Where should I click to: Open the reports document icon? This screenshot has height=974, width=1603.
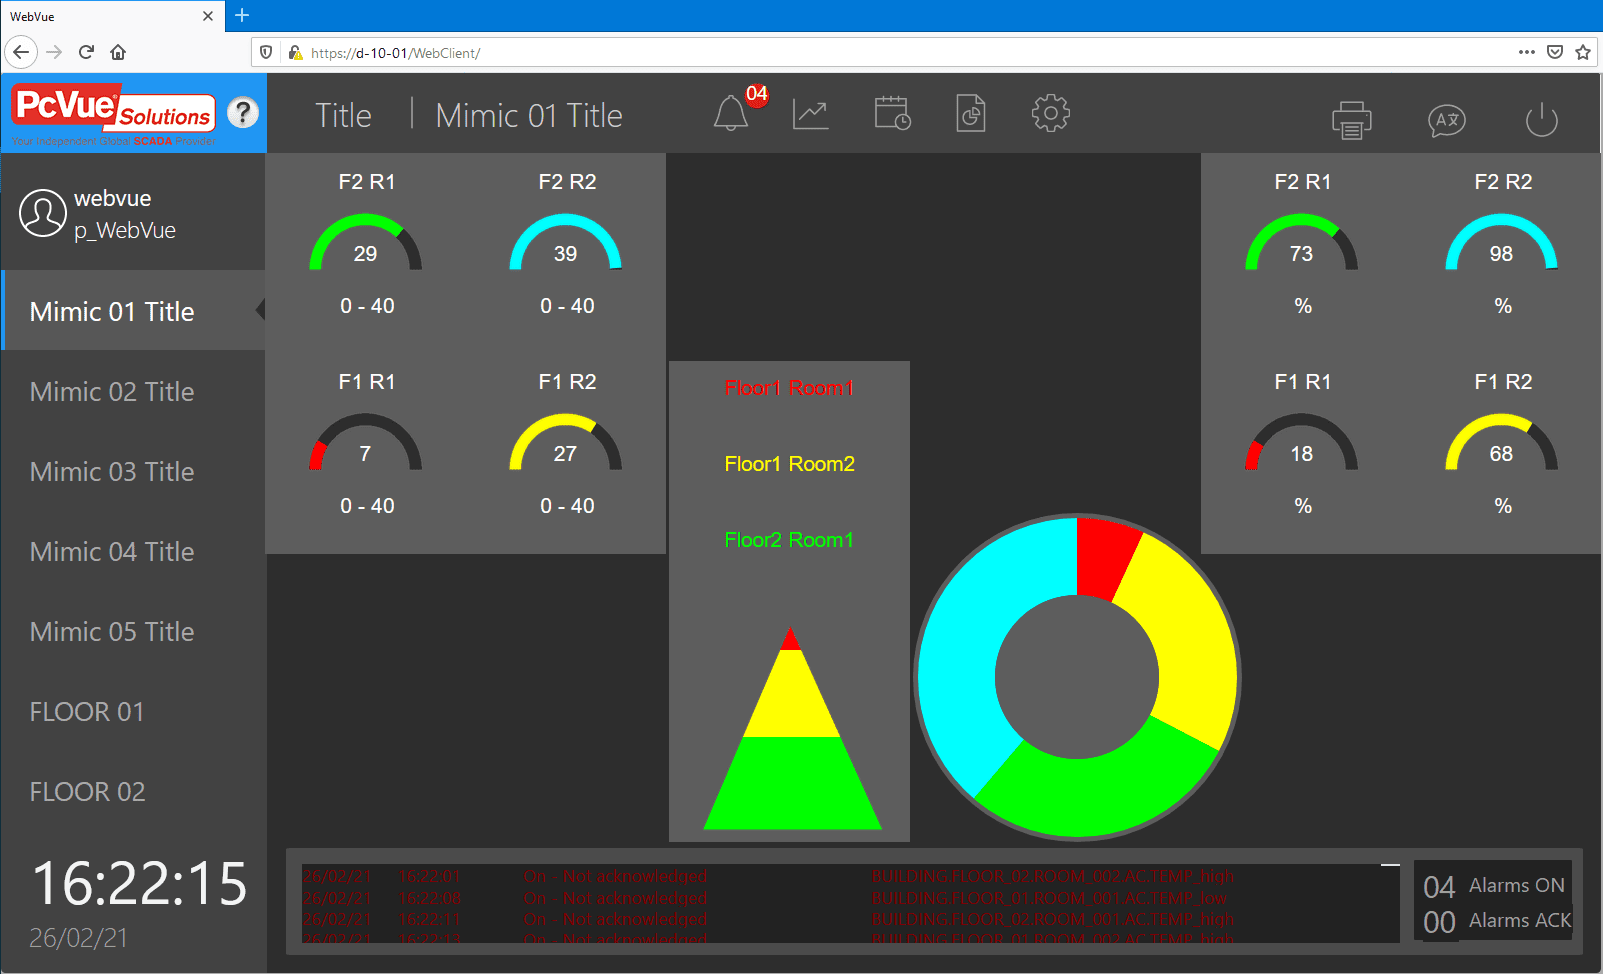click(971, 114)
